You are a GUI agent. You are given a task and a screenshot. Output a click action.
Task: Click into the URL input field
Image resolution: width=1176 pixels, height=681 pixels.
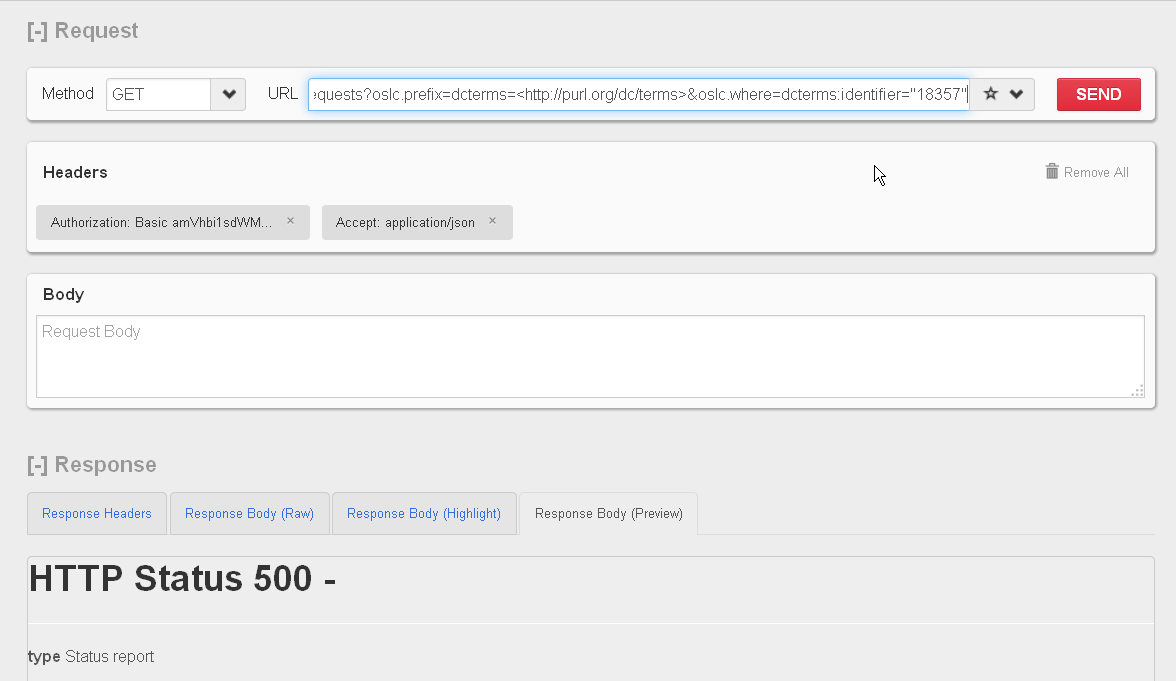639,94
